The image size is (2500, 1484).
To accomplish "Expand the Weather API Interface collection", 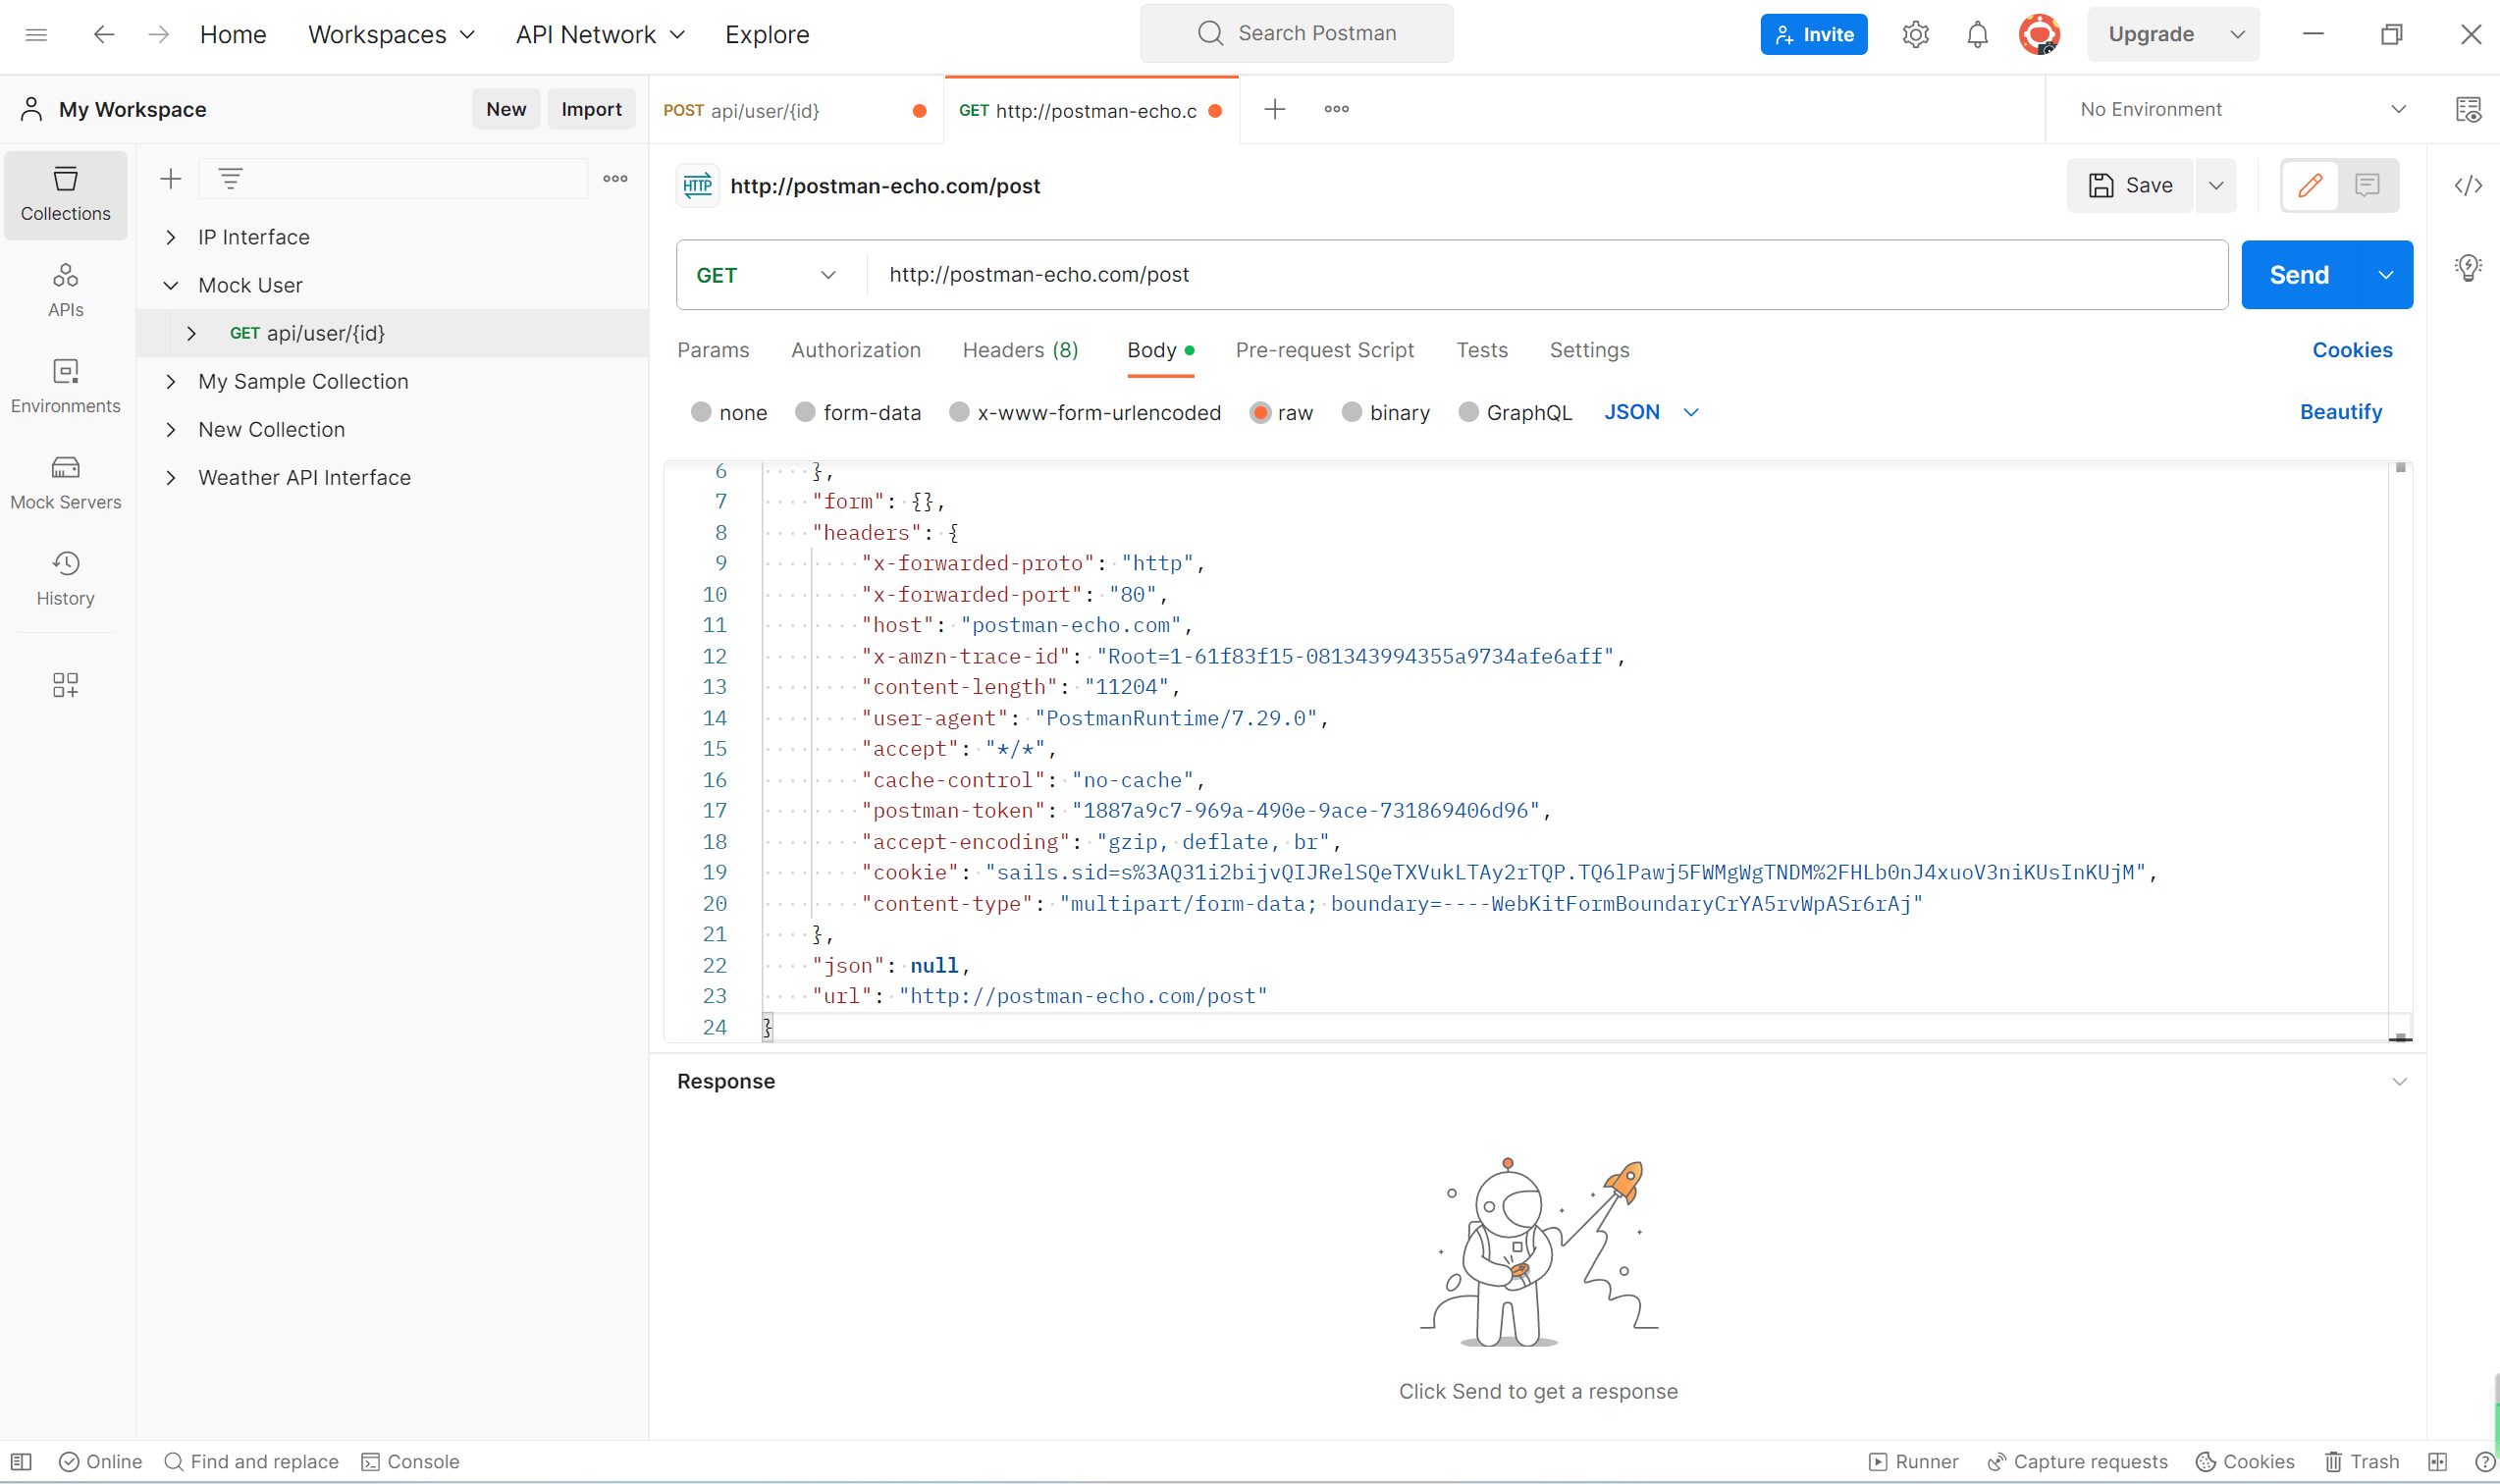I will tap(171, 477).
